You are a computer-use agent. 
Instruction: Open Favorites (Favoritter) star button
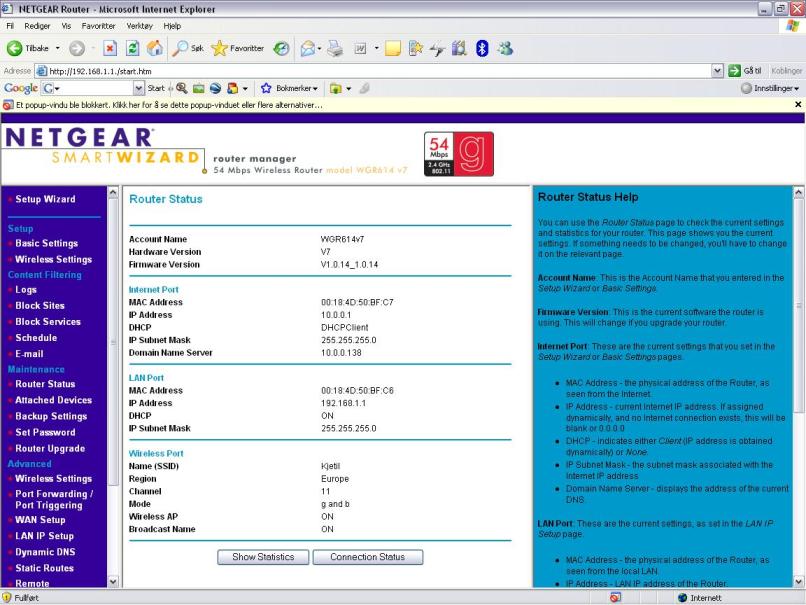click(237, 48)
